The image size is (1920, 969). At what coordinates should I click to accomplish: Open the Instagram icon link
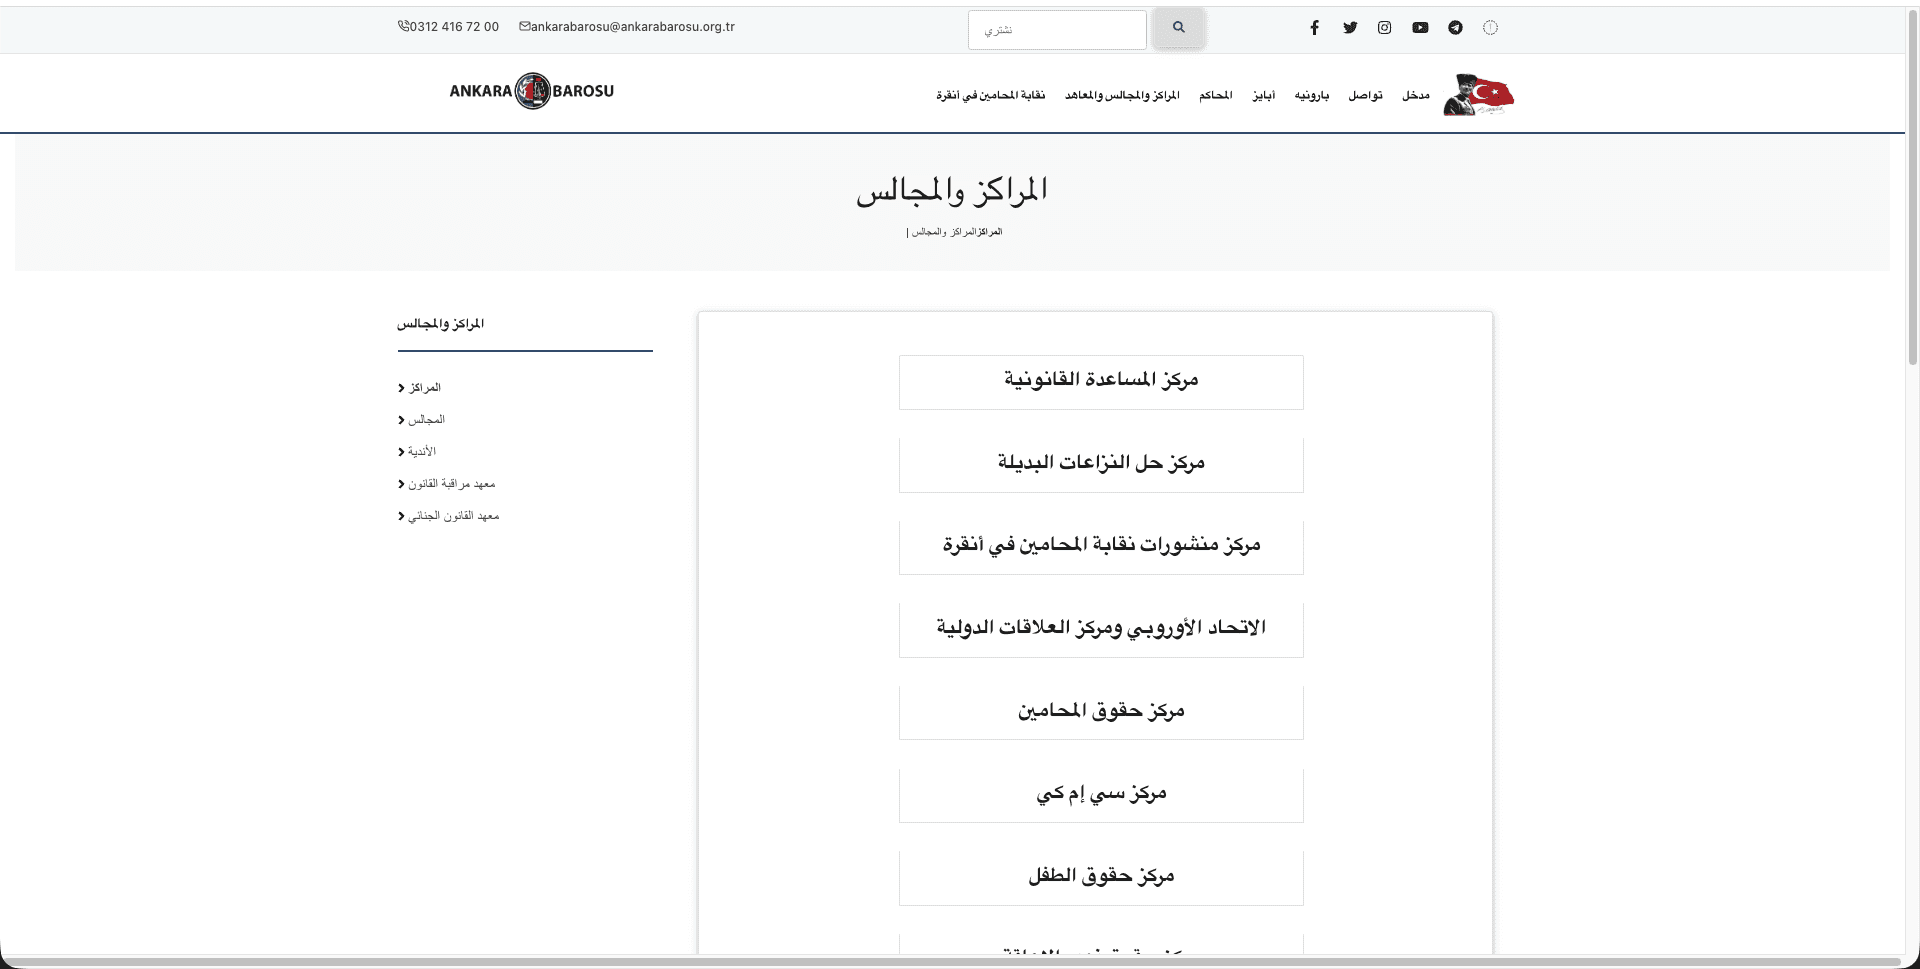[1384, 28]
